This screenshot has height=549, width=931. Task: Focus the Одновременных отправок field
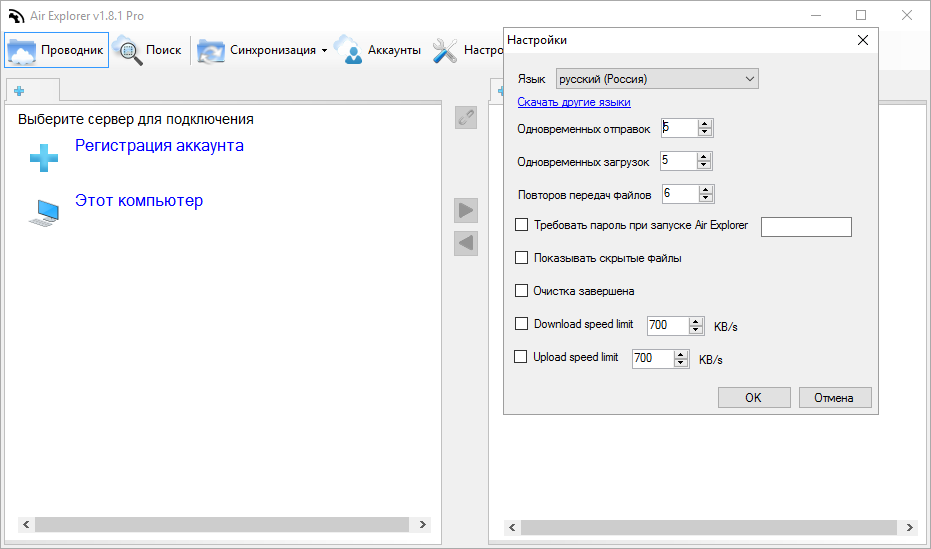point(679,128)
